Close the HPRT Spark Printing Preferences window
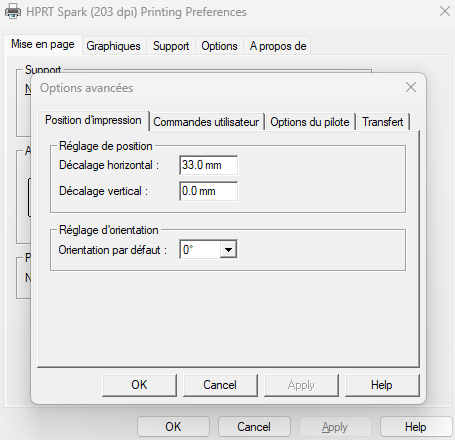This screenshot has height=440, width=455. coord(445,11)
